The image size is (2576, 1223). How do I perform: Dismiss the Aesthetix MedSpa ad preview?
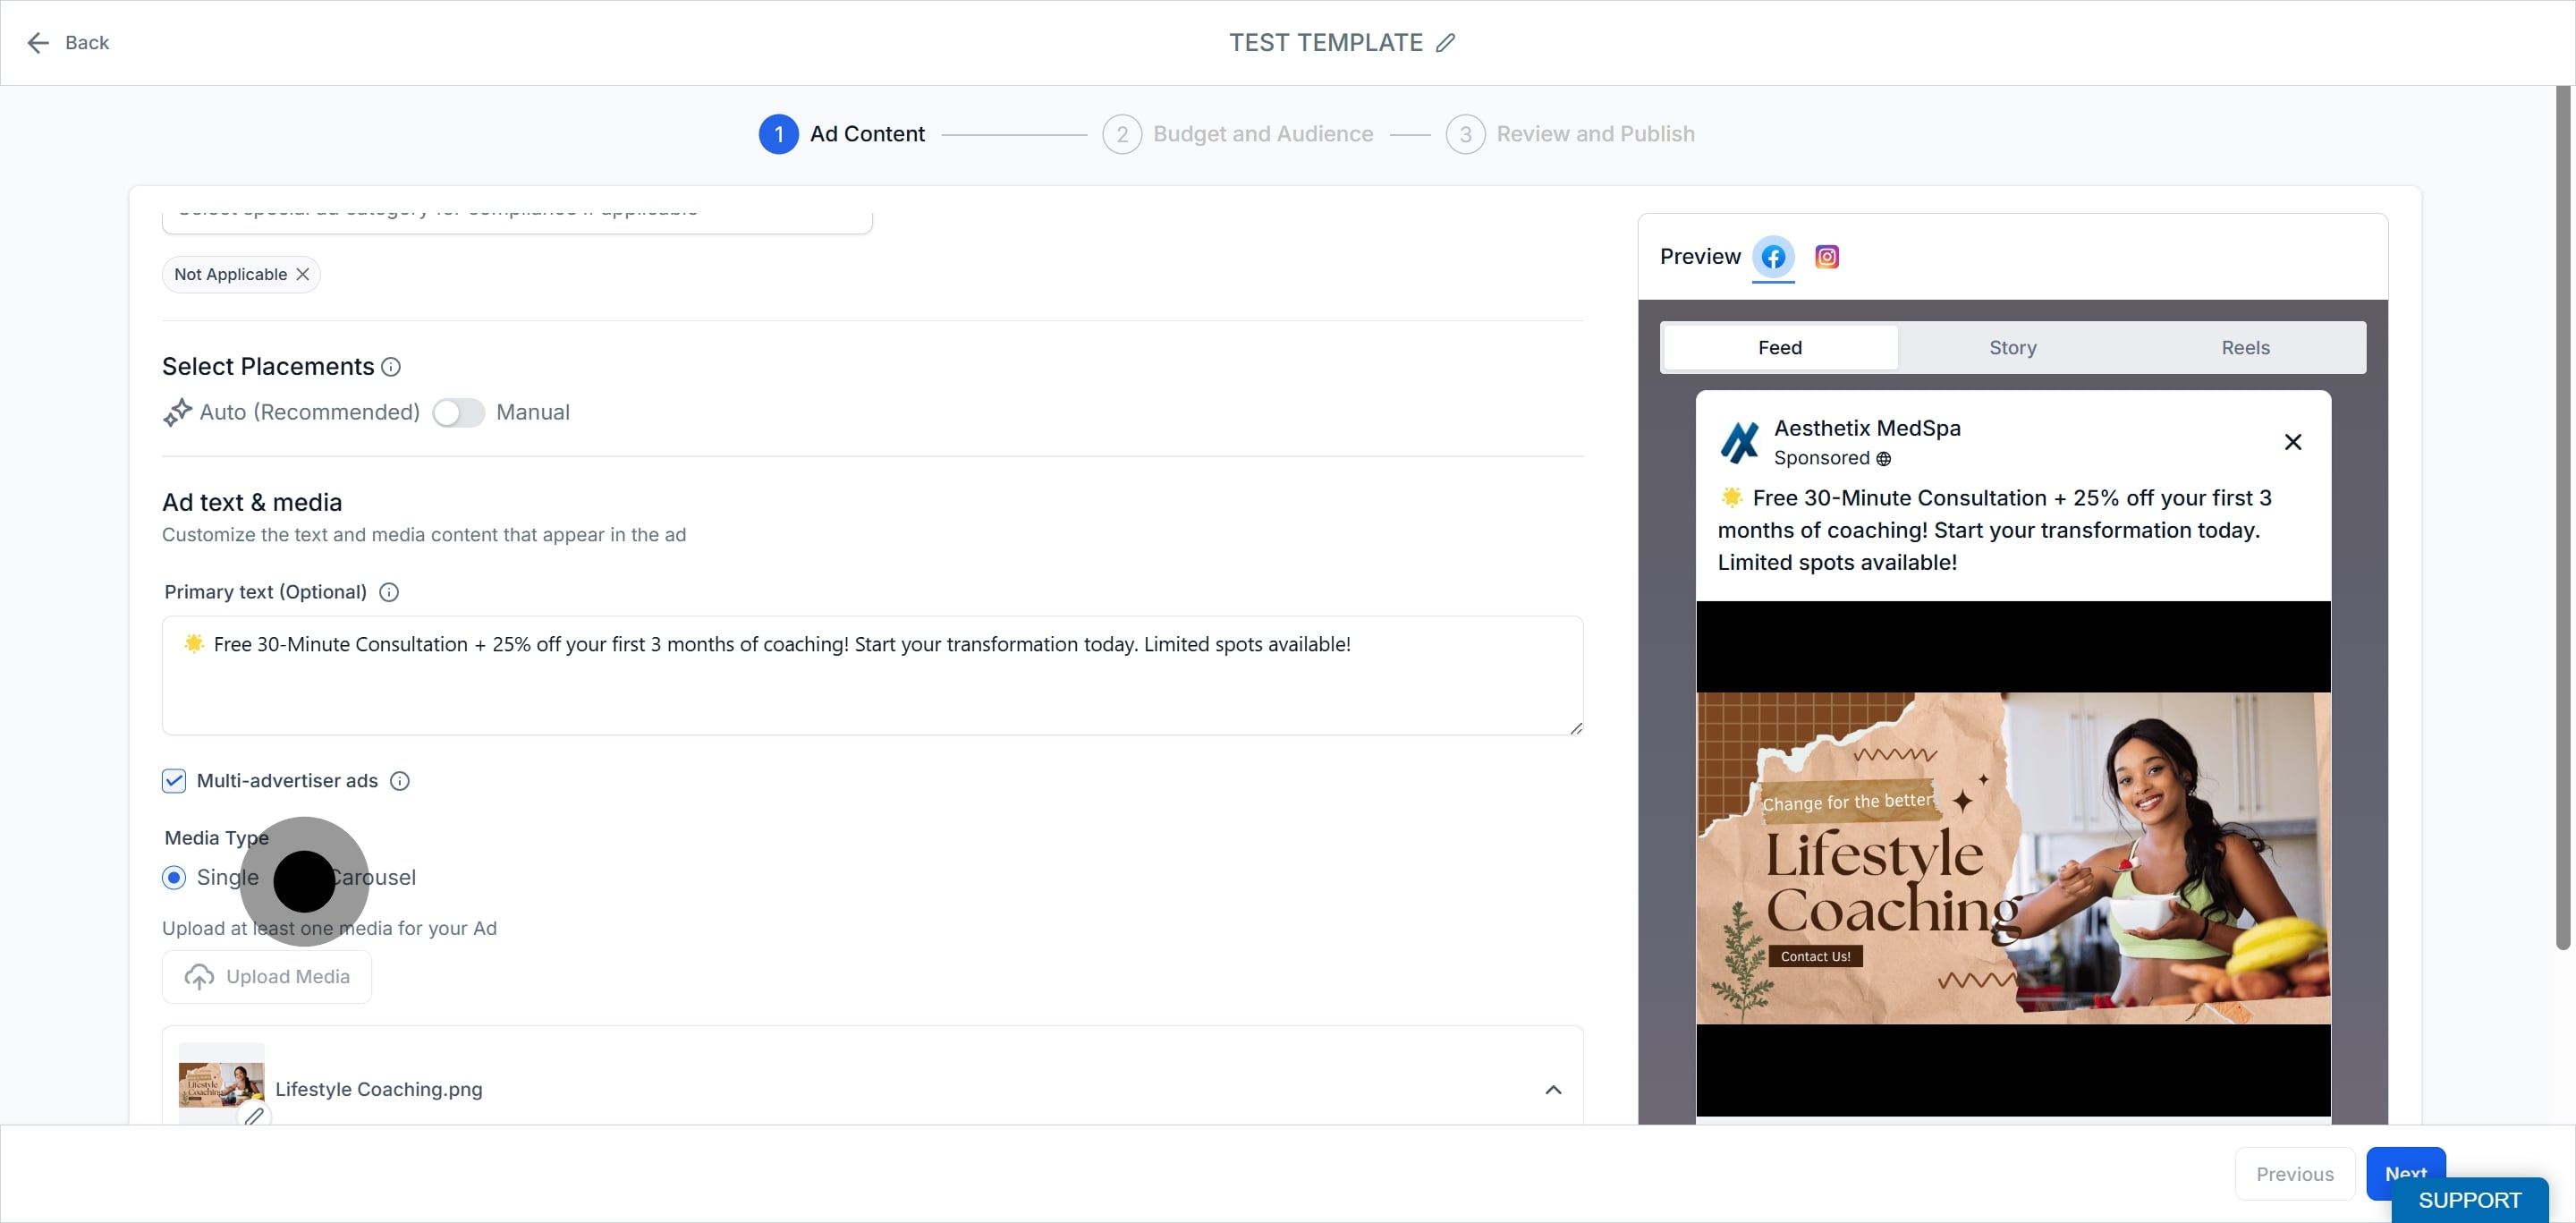(x=2293, y=442)
